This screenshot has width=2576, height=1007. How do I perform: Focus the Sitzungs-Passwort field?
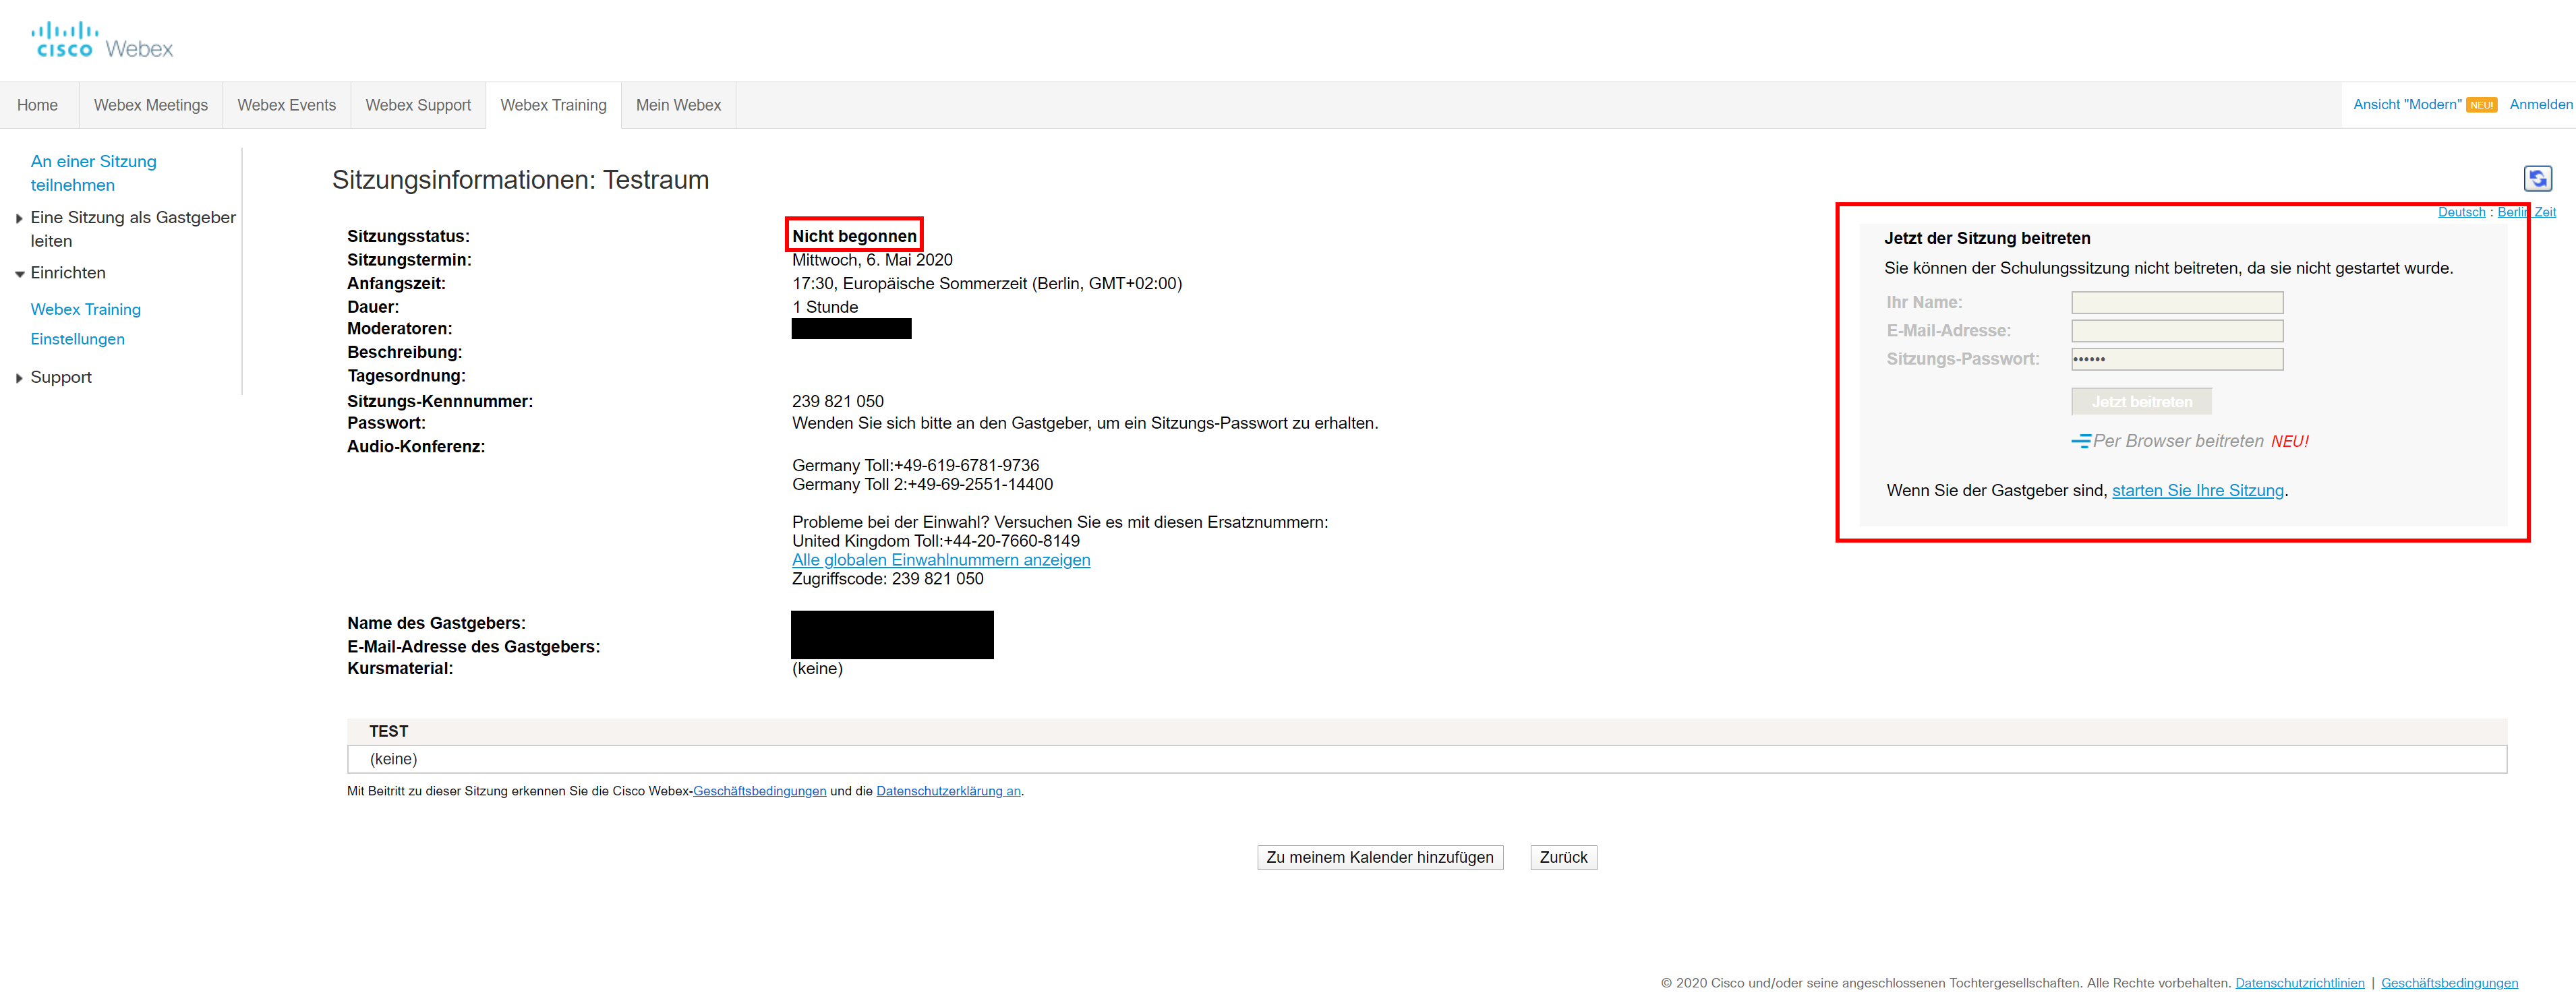[x=2177, y=359]
